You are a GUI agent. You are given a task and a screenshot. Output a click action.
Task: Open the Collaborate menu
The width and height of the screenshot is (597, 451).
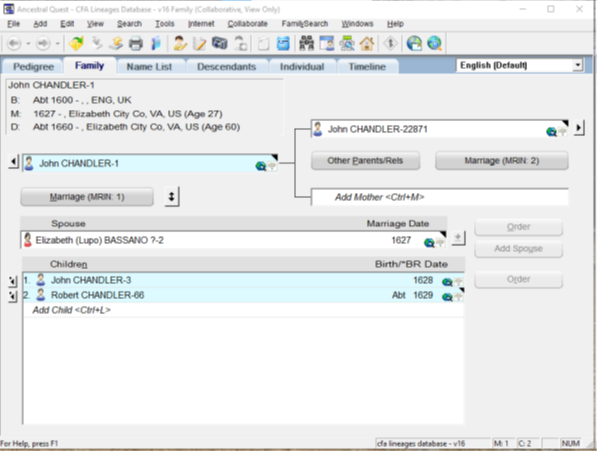click(247, 24)
